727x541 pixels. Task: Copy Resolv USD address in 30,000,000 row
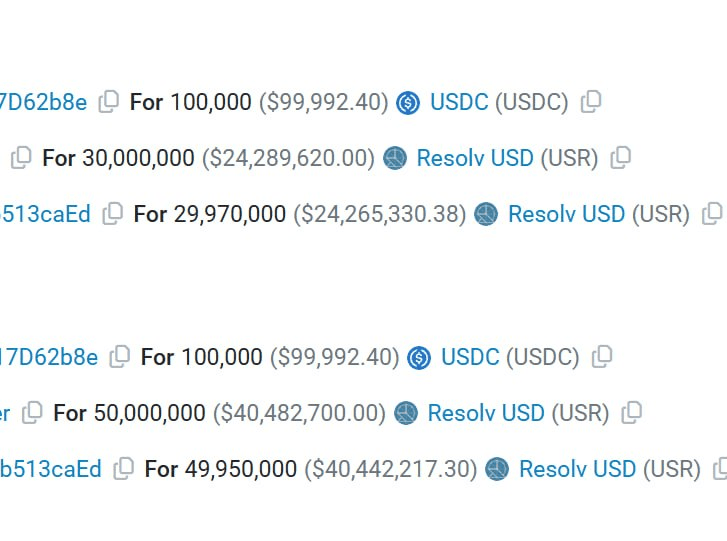[x=621, y=157]
